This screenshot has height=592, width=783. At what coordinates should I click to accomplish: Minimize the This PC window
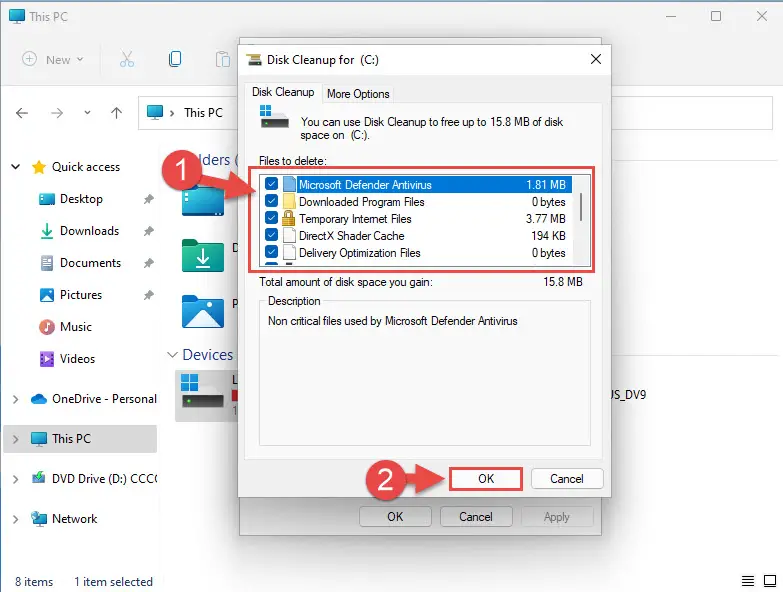click(671, 16)
